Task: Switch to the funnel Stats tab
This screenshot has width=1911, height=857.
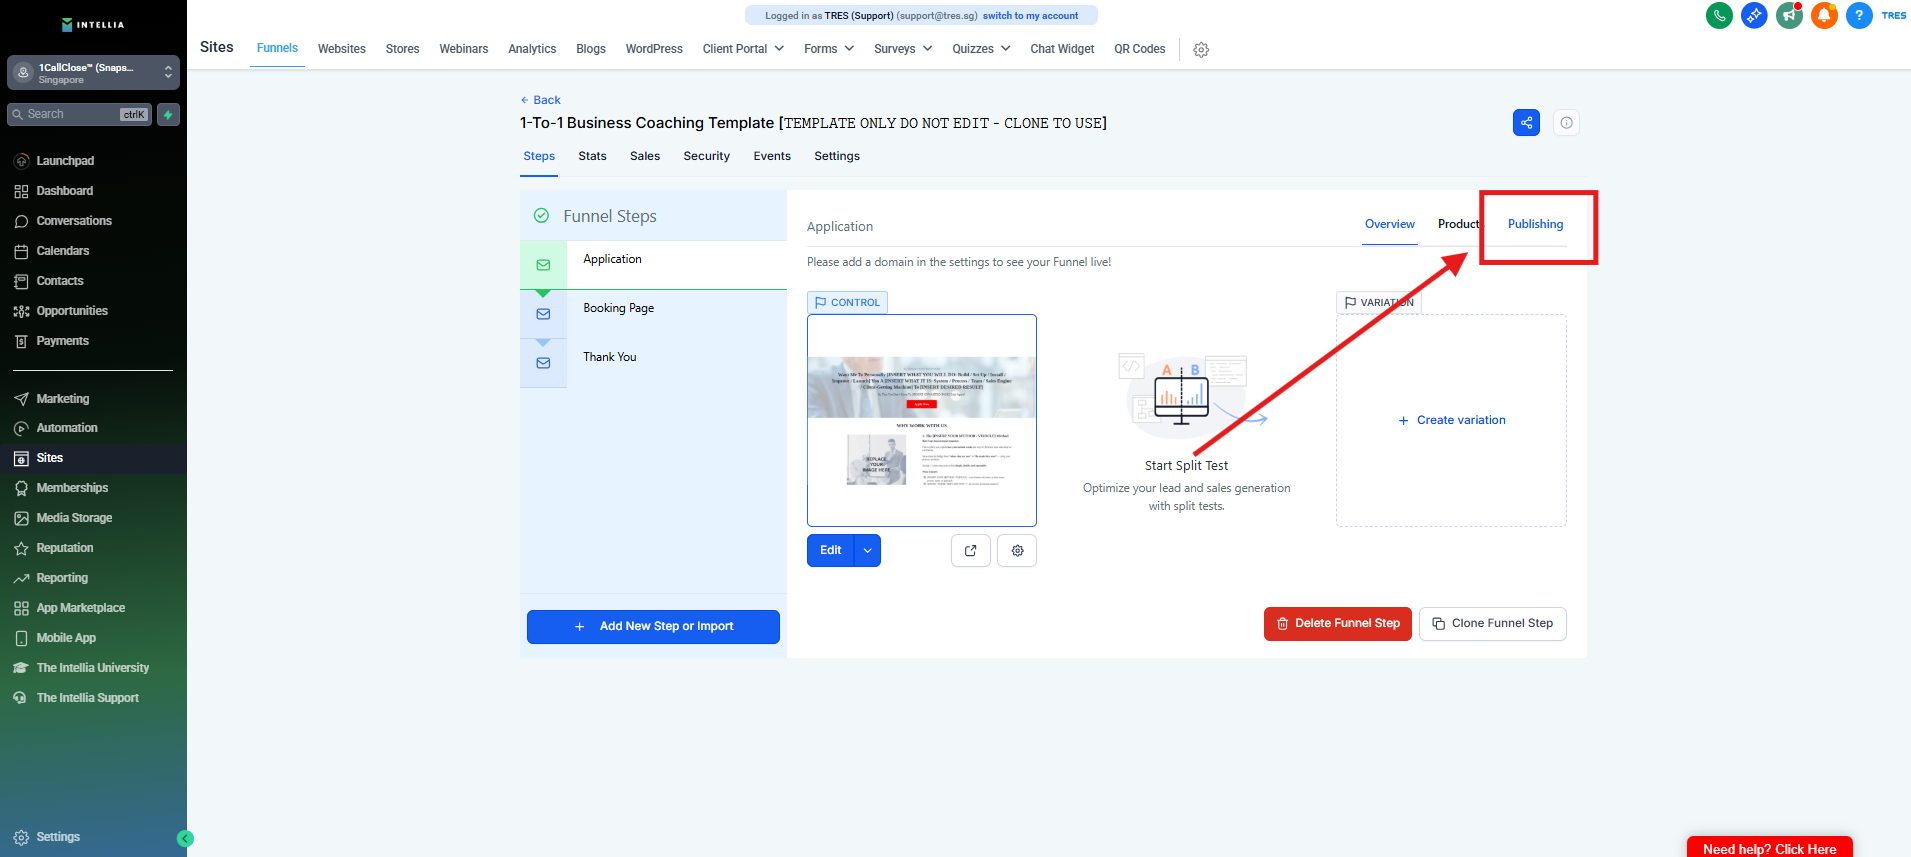Action: pos(592,156)
